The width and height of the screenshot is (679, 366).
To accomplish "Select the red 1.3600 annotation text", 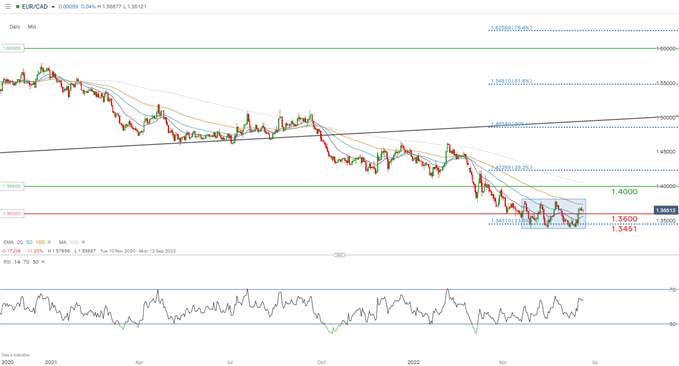I will [x=624, y=219].
